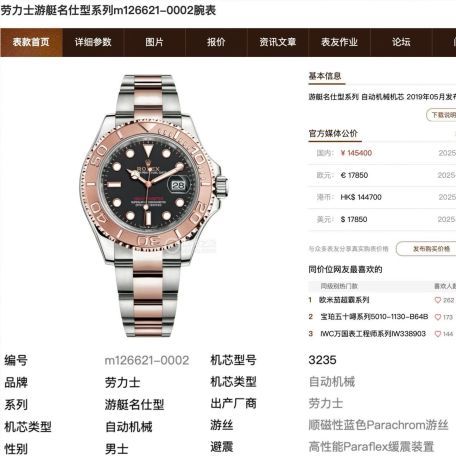456x456 pixels.
Task: Open the 宝珀五十噚系列5010-1130-B64B link
Action: [374, 317]
